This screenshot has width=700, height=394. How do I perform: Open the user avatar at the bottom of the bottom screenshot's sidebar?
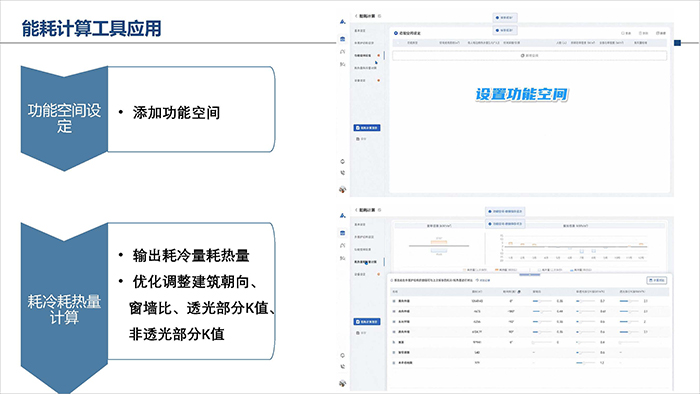(x=342, y=383)
